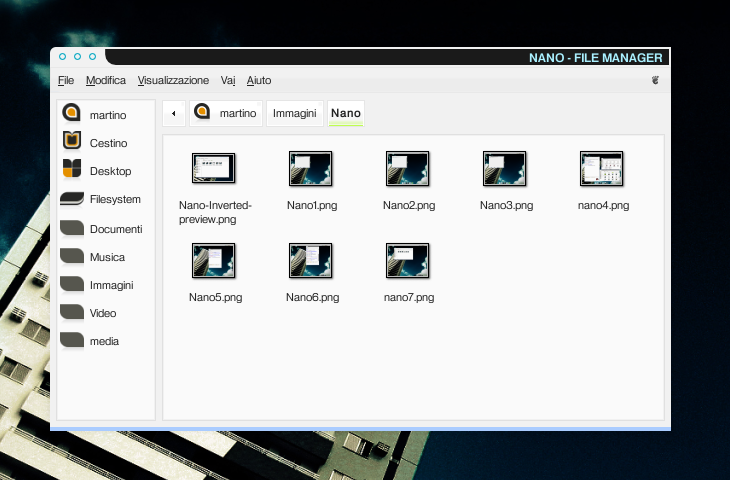Click first window control circle in titlebar
730x480 pixels.
62,56
